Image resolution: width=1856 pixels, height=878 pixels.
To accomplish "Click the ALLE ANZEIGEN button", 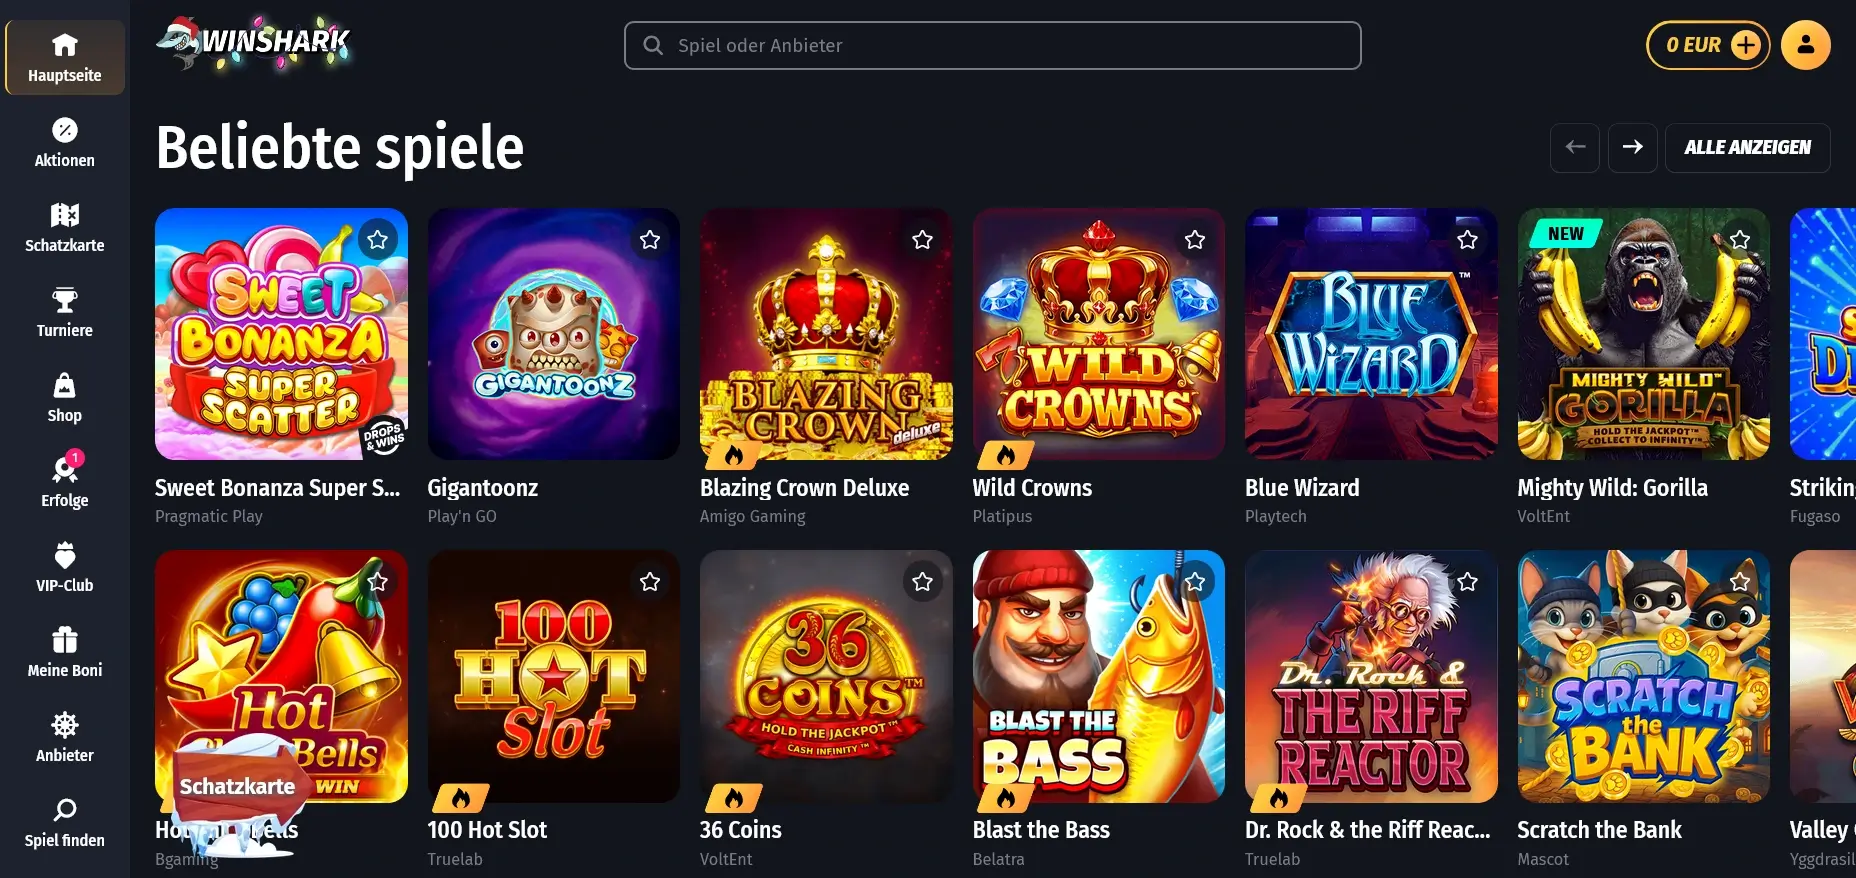I will click(1747, 147).
